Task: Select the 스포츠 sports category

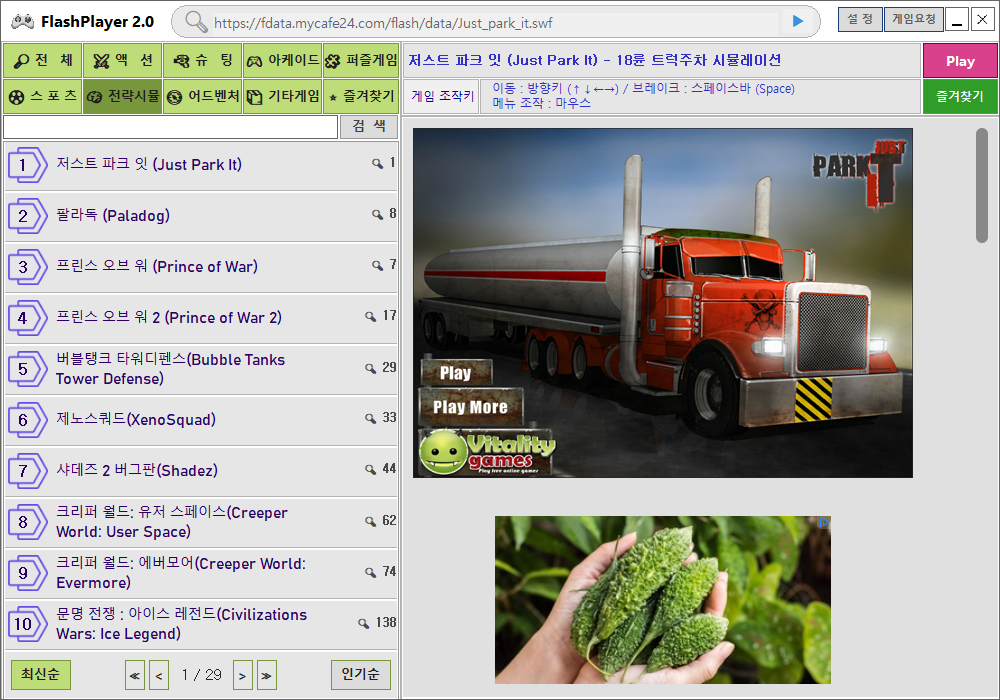Action: (43, 96)
